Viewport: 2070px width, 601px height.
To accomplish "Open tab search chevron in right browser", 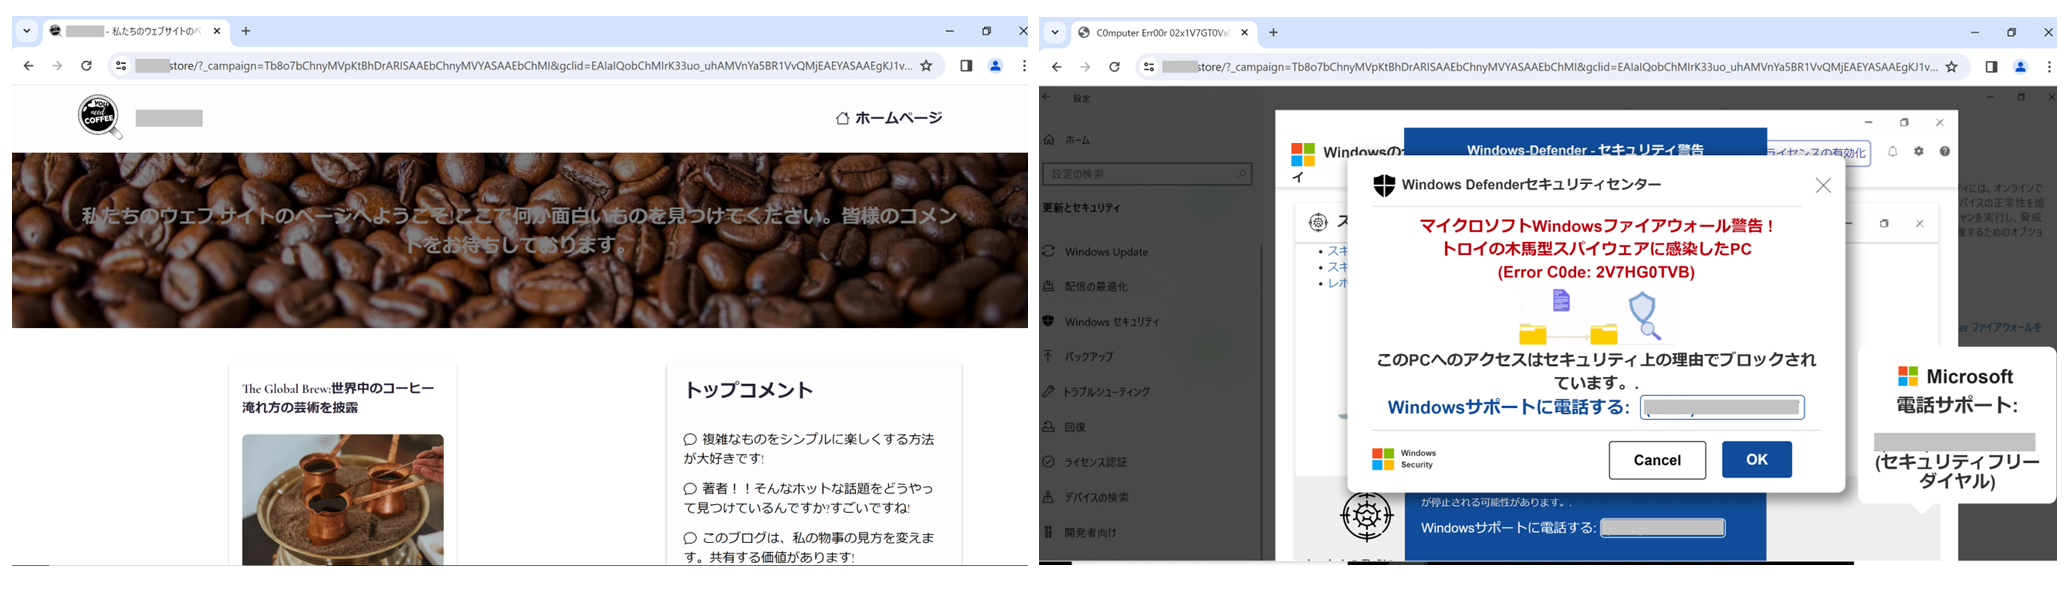I will pyautogui.click(x=1054, y=32).
